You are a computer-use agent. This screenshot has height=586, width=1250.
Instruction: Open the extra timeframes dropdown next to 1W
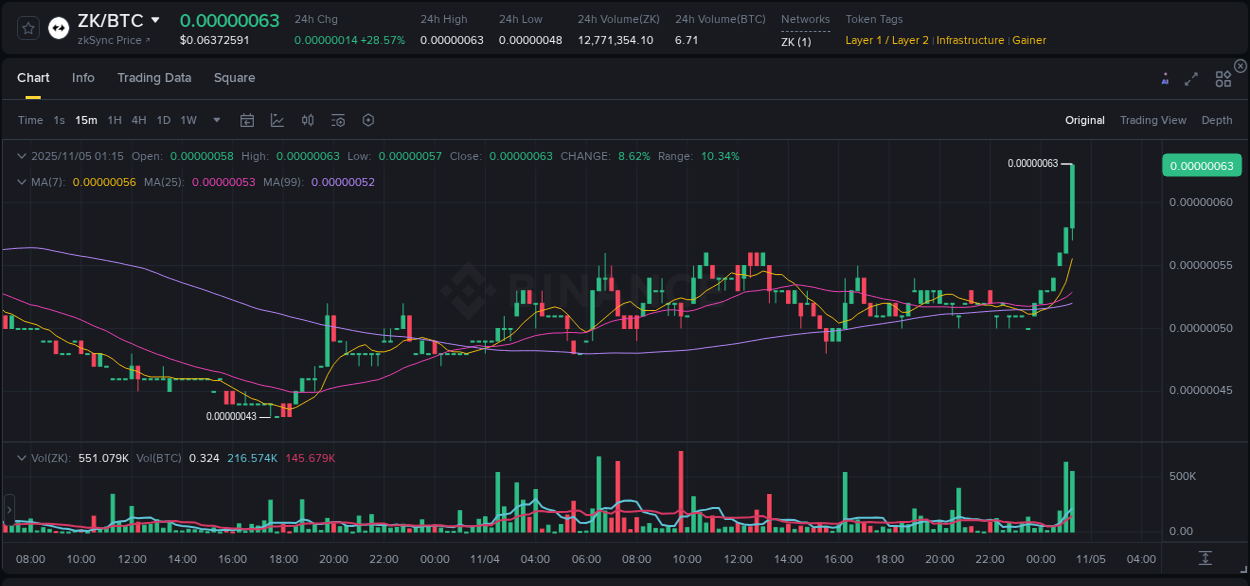point(215,120)
